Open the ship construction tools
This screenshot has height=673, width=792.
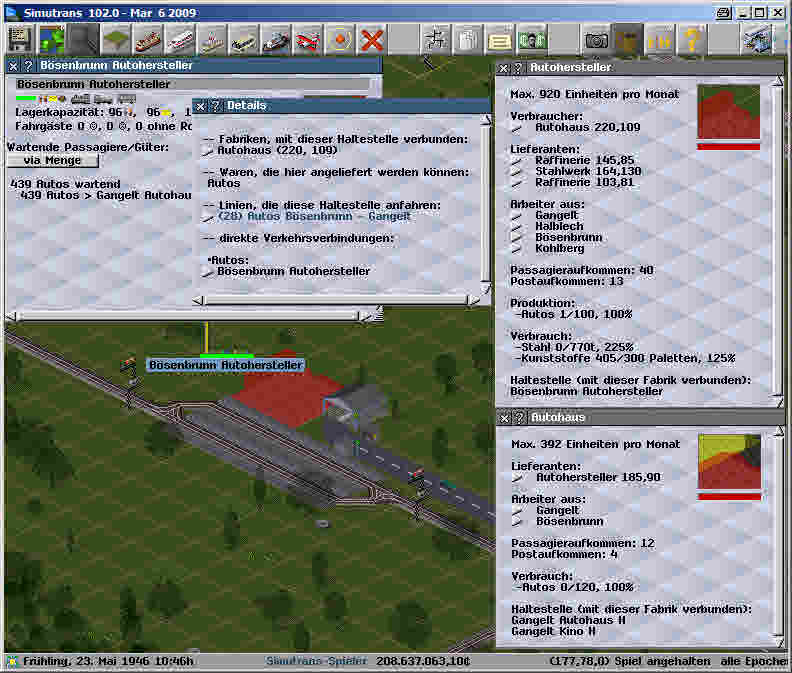click(x=275, y=40)
